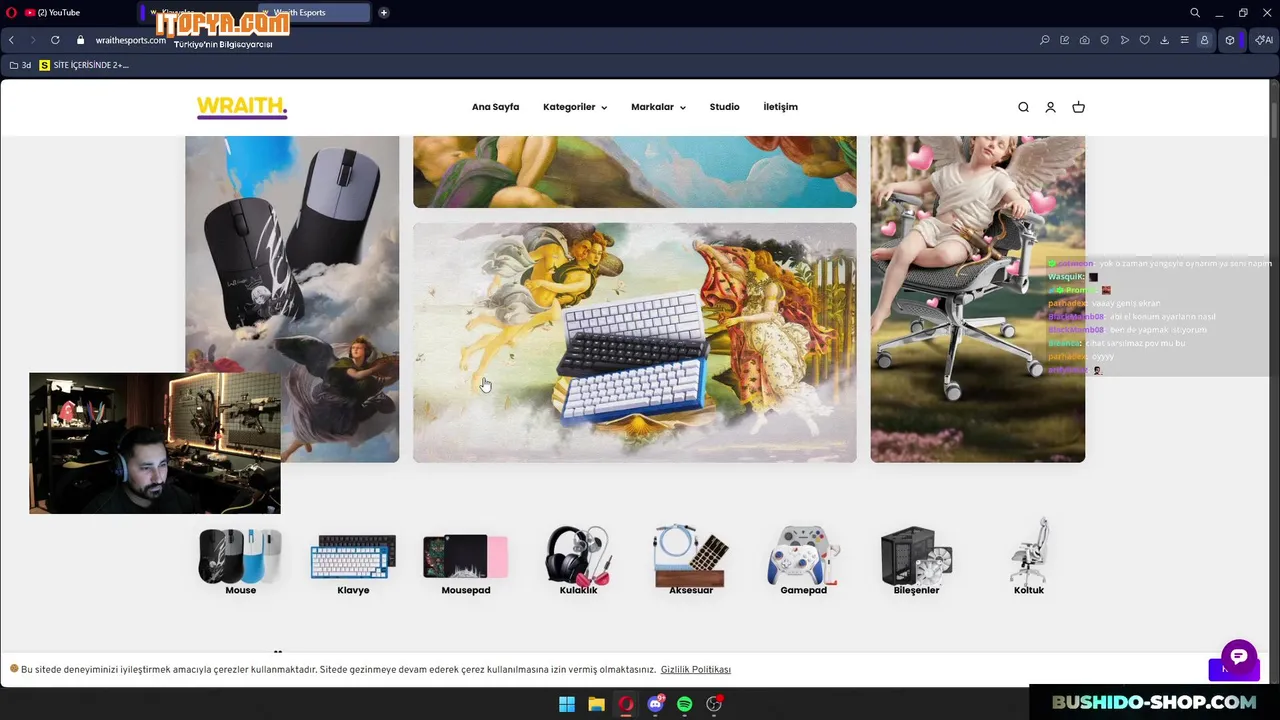The height and width of the screenshot is (720, 1280).
Task: Open Spotify from taskbar
Action: tap(684, 704)
